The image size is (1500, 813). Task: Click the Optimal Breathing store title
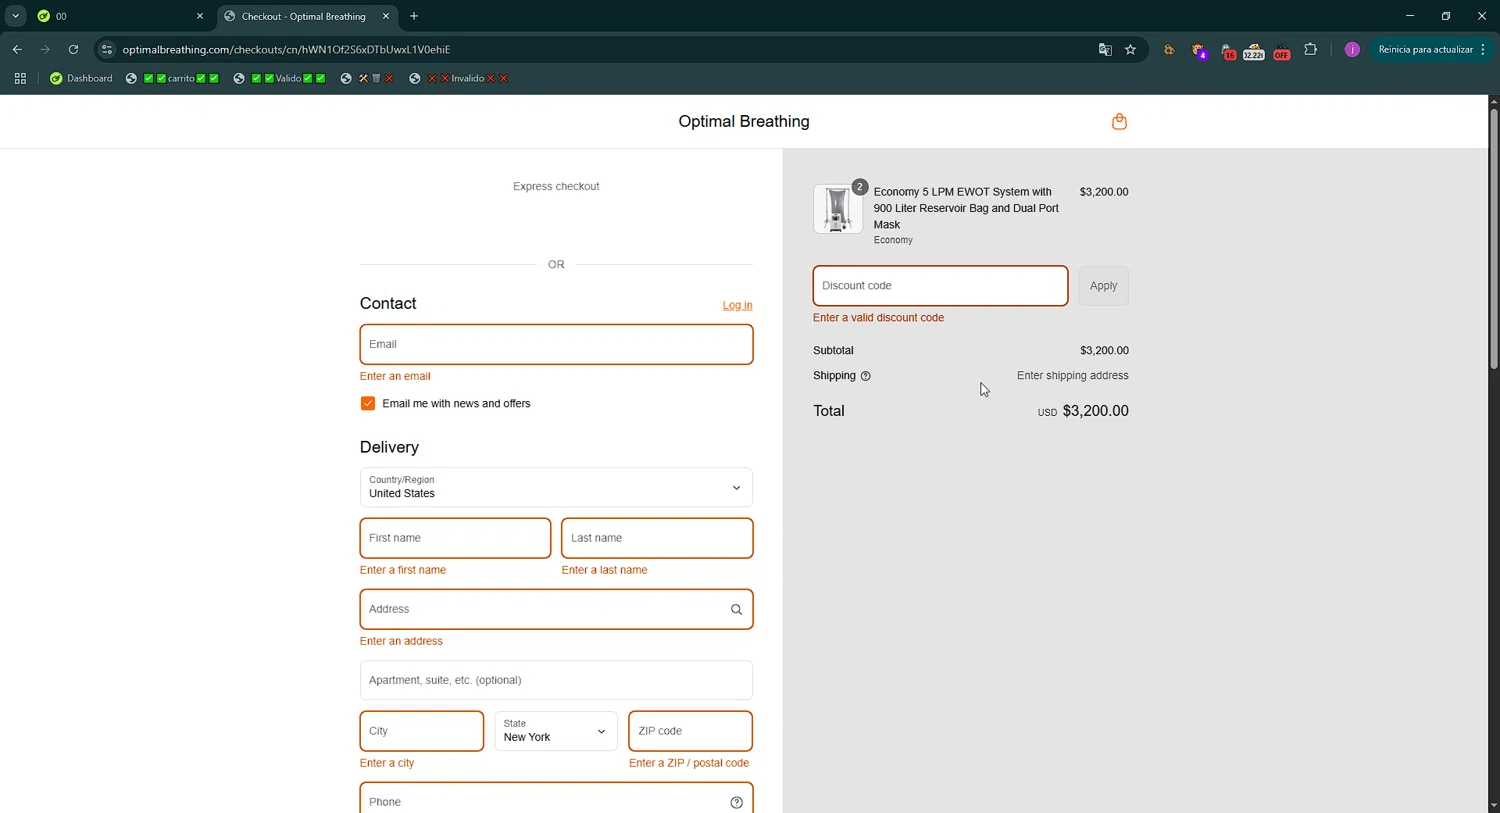744,121
